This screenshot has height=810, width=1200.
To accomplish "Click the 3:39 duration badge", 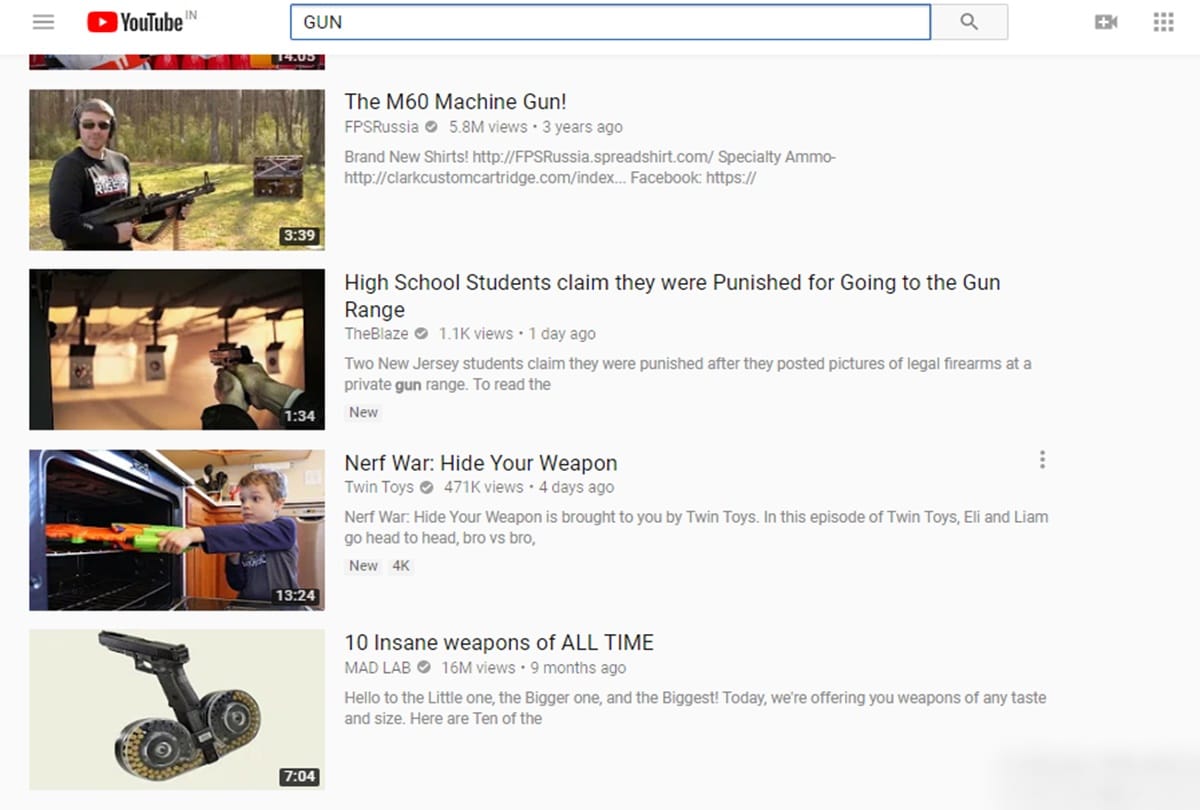I will point(299,236).
